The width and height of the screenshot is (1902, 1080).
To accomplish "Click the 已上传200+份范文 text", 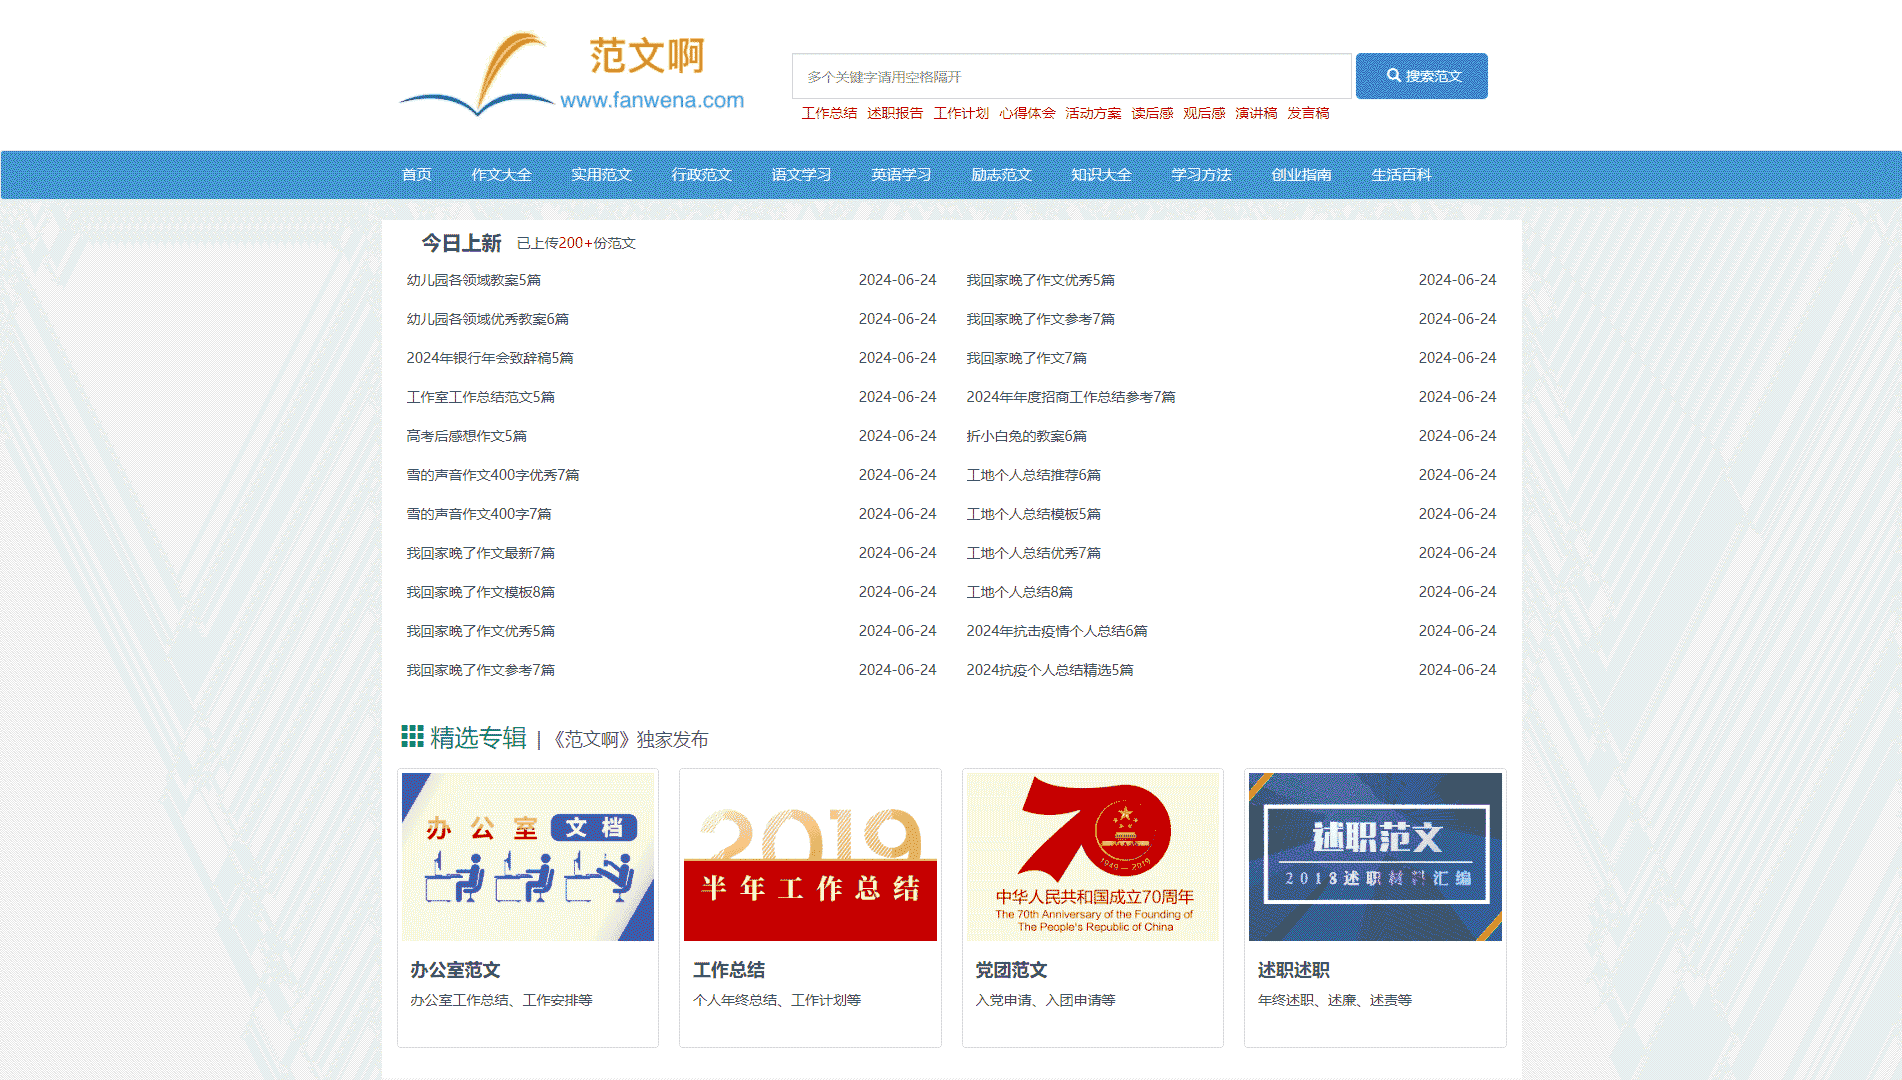I will point(576,243).
